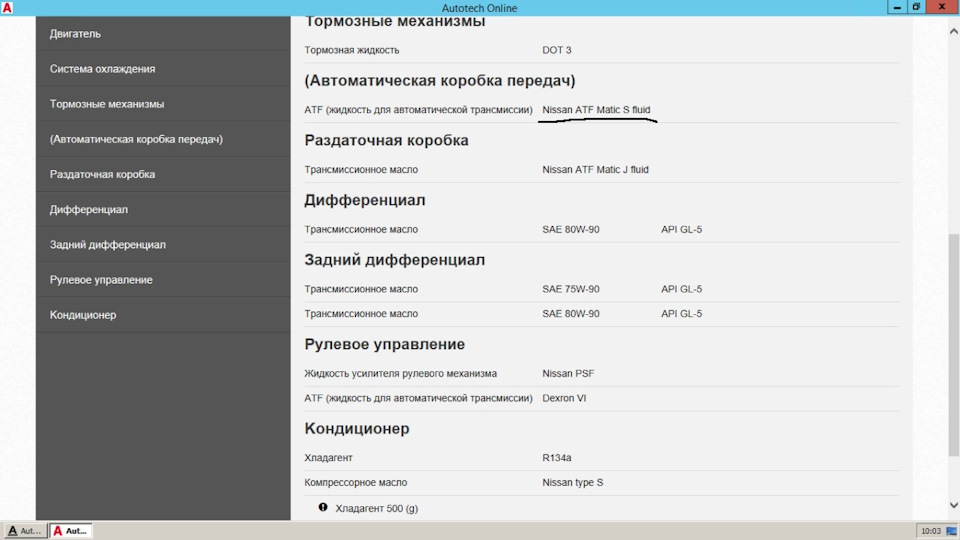Open Задний дифференциал in the left menu

click(x=108, y=245)
